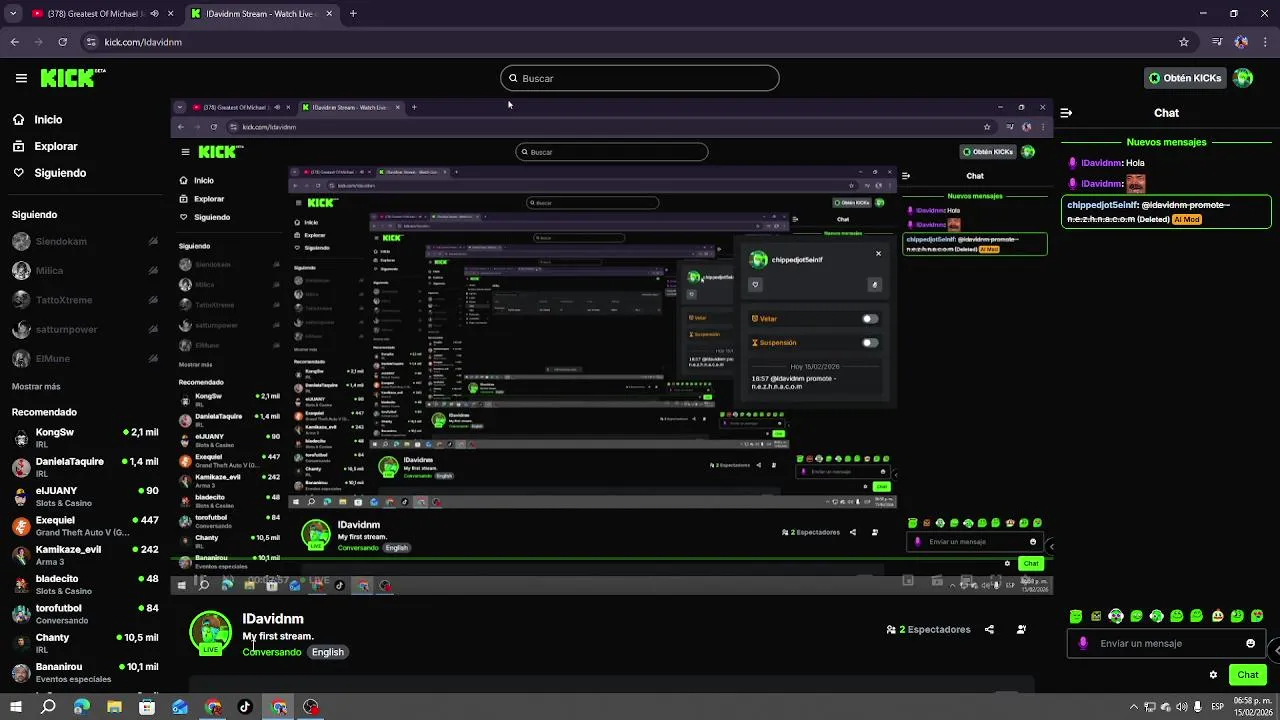The height and width of the screenshot is (720, 1280).
Task: Open followed channel Milica
Action: tap(85, 271)
